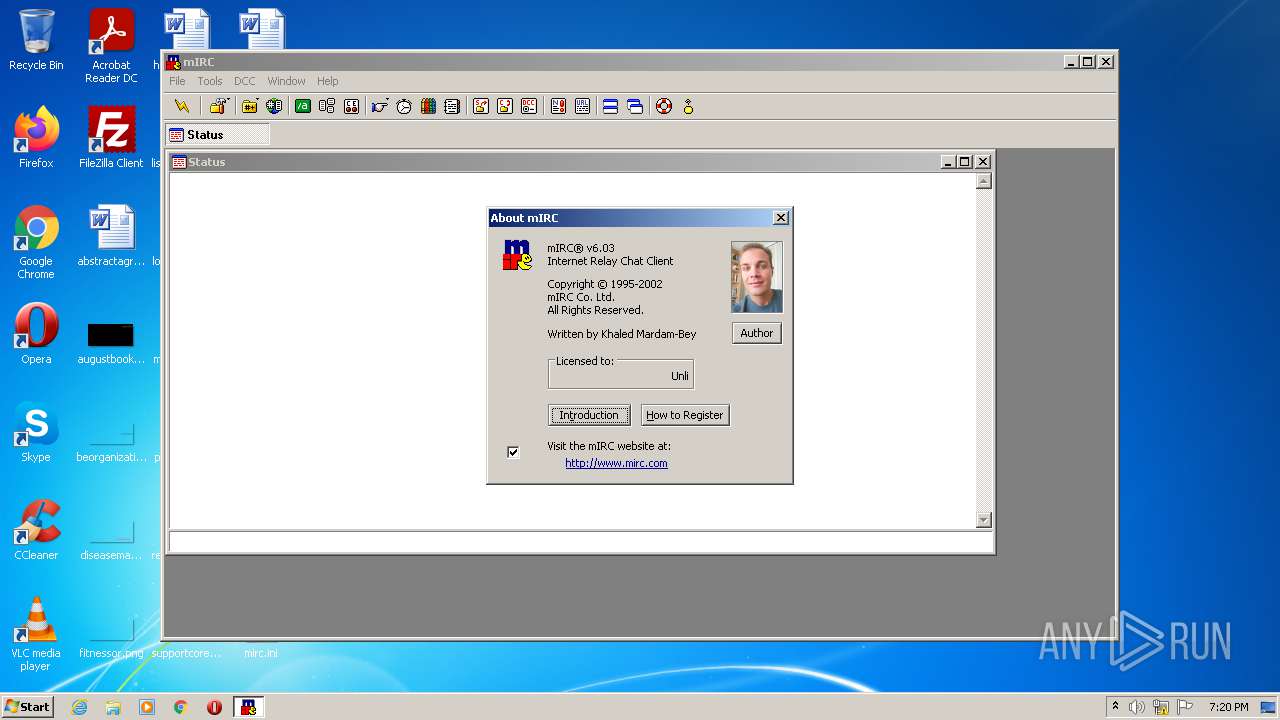Click the How to Register button
Screen dimensions: 1280x720
tap(684, 415)
